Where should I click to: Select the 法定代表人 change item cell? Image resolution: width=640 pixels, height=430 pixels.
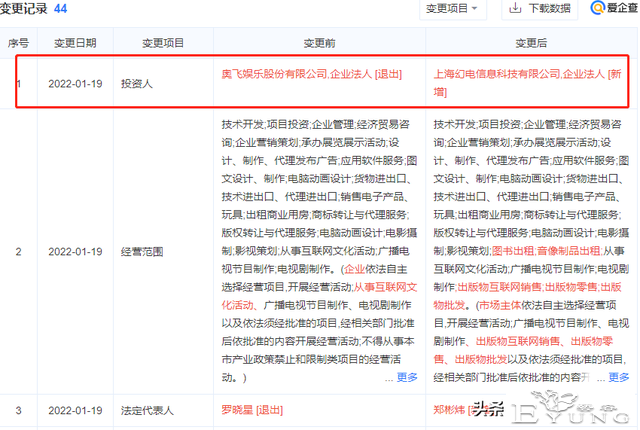coord(147,410)
